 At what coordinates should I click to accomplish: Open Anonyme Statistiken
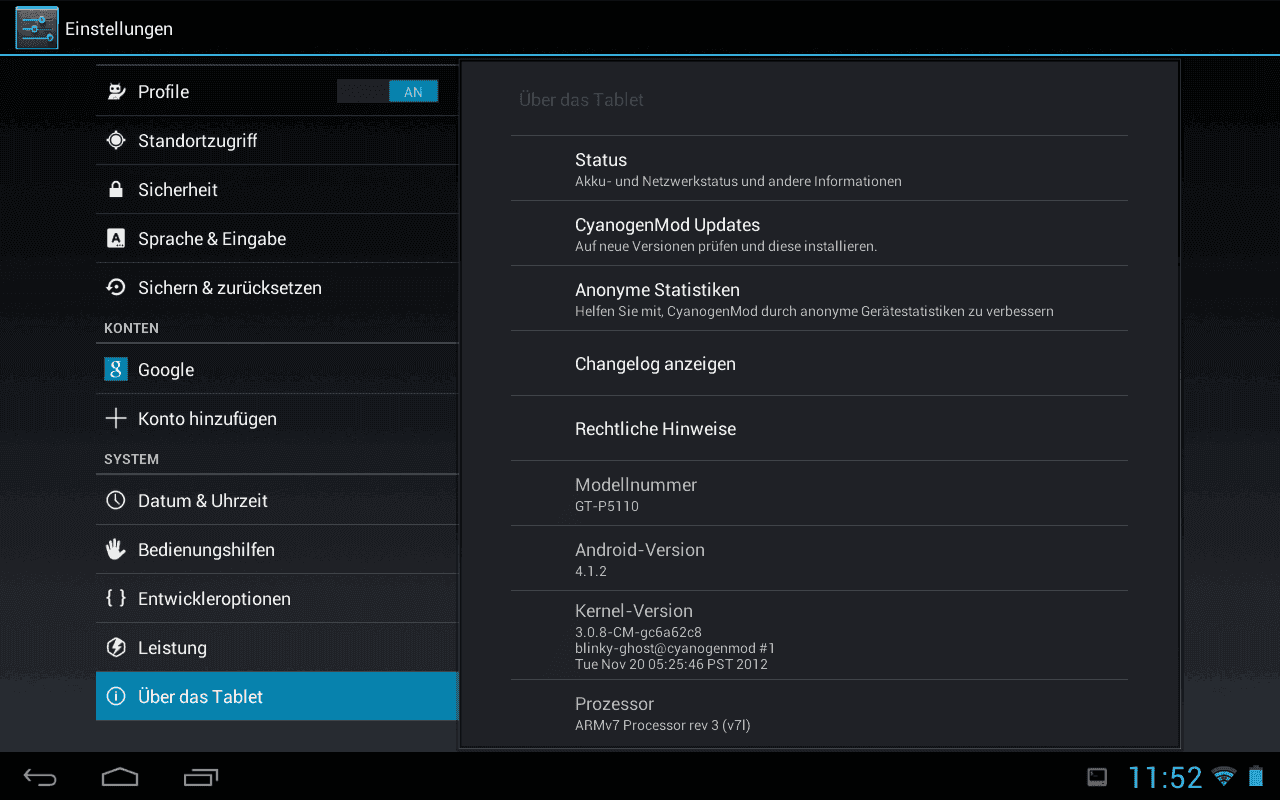coord(819,299)
